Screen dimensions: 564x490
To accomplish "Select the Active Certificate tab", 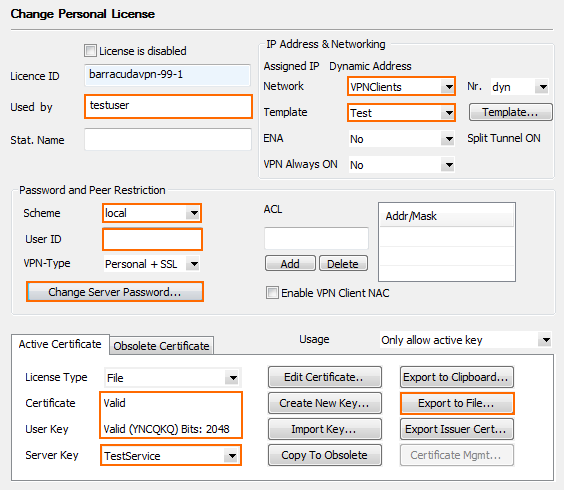I will click(60, 344).
